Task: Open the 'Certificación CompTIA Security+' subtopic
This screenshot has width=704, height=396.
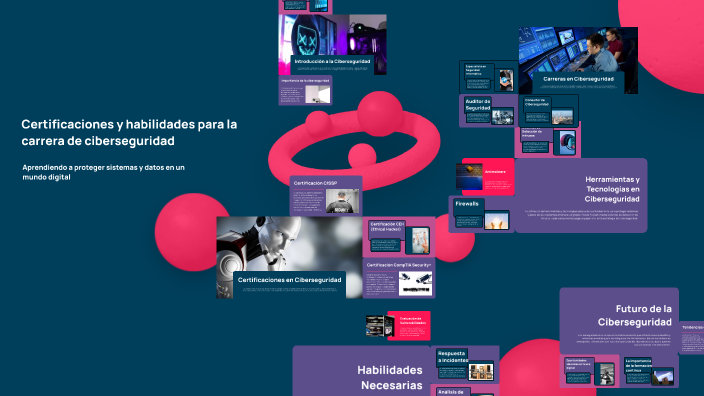Action: coord(399,277)
